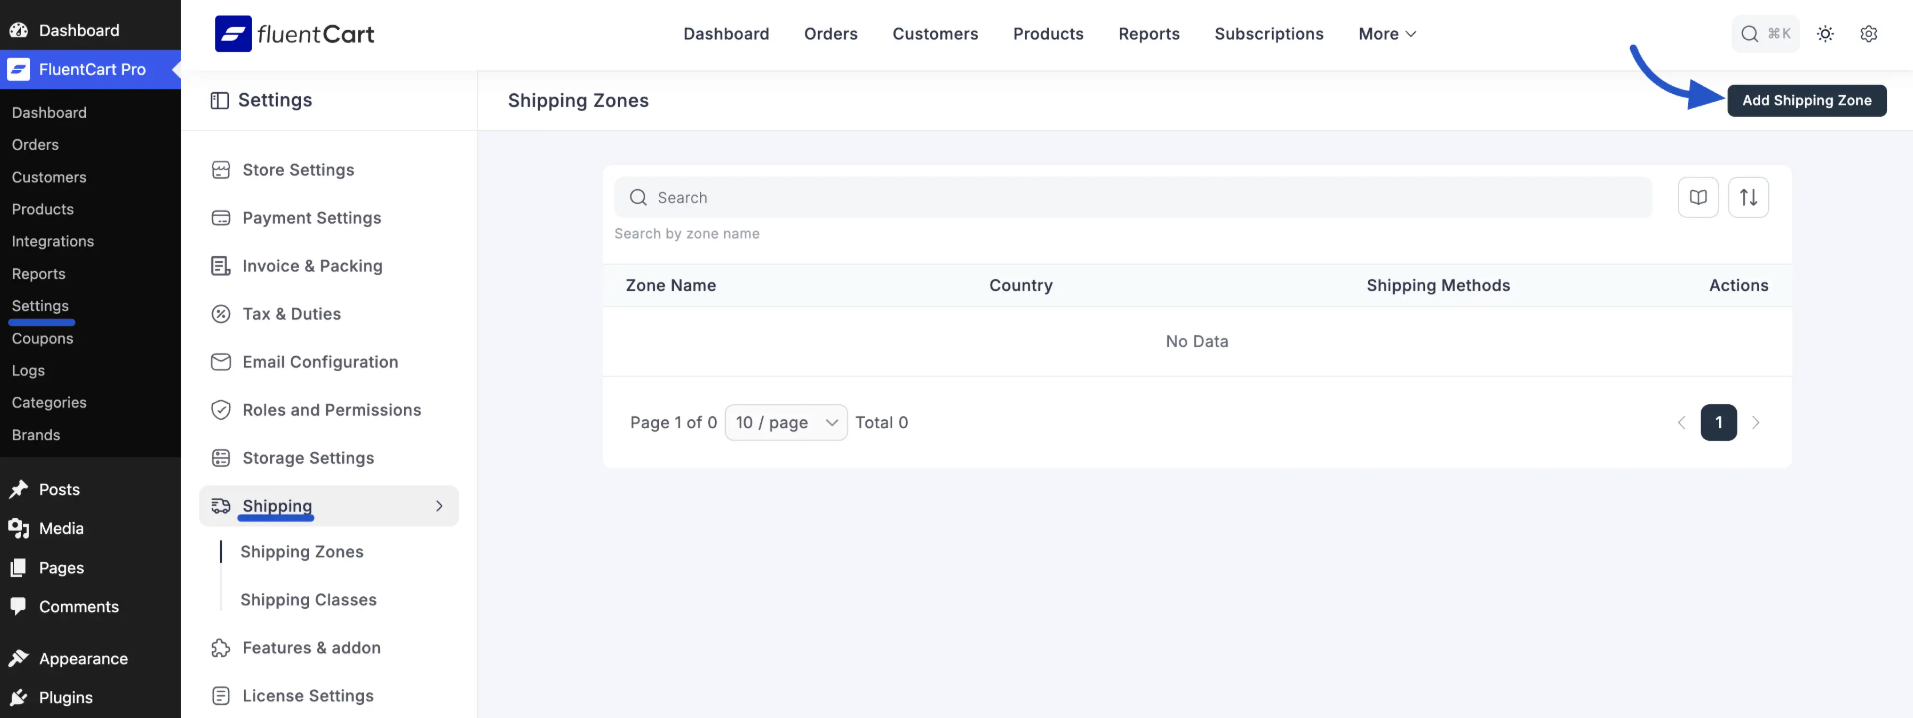Open Payment Settings page
The width and height of the screenshot is (1913, 718).
pos(311,218)
